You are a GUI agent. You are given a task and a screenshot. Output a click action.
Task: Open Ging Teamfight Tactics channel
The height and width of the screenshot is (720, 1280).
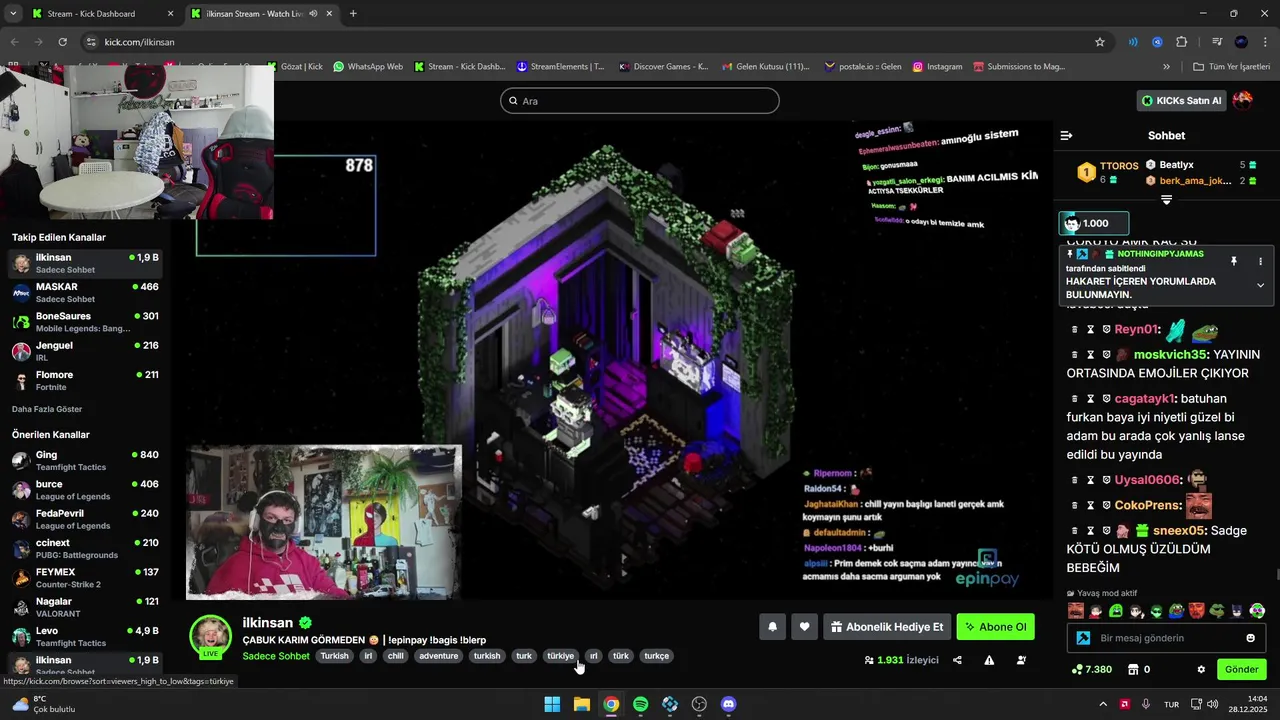(85, 460)
